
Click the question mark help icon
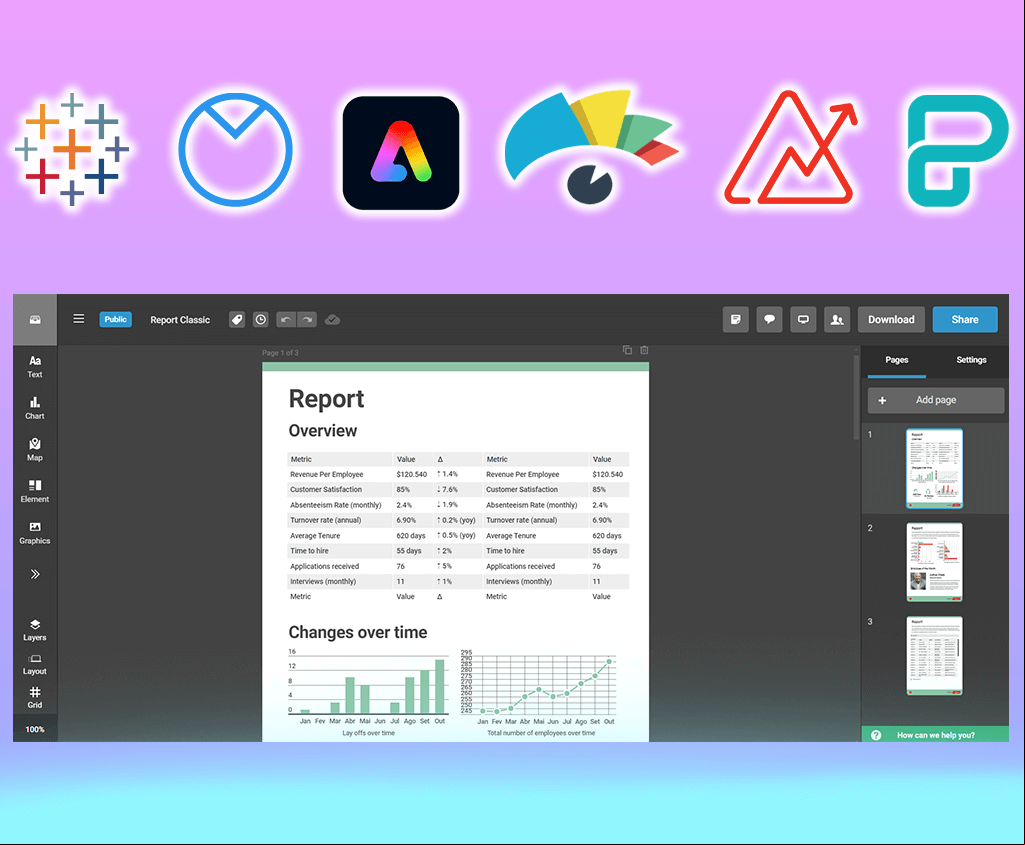coord(877,735)
